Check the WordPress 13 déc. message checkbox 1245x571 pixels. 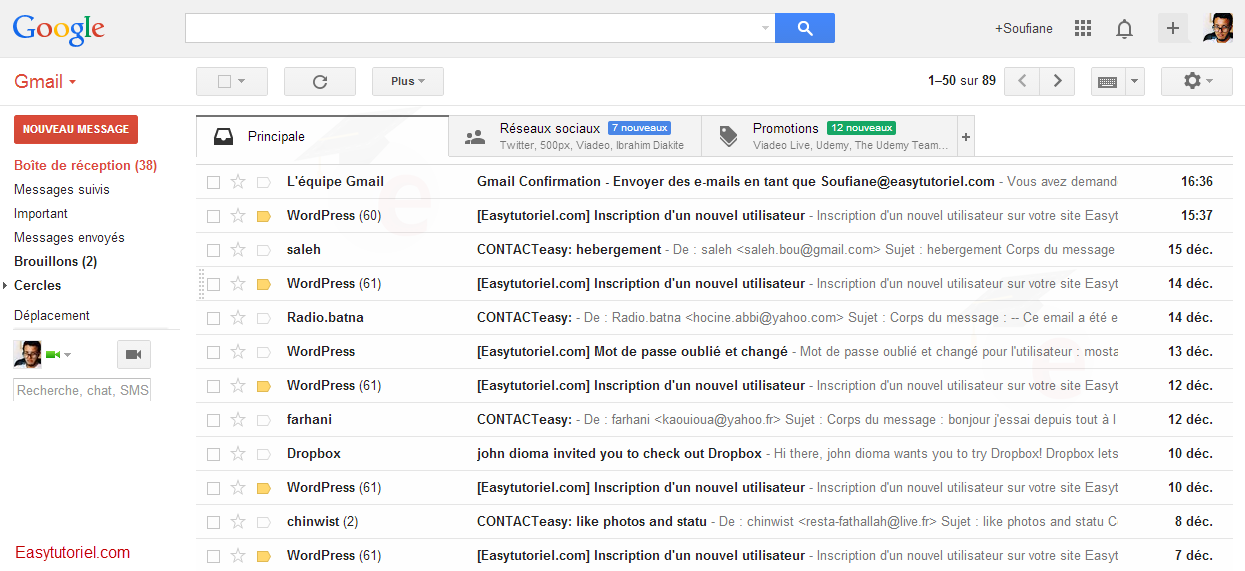(213, 352)
